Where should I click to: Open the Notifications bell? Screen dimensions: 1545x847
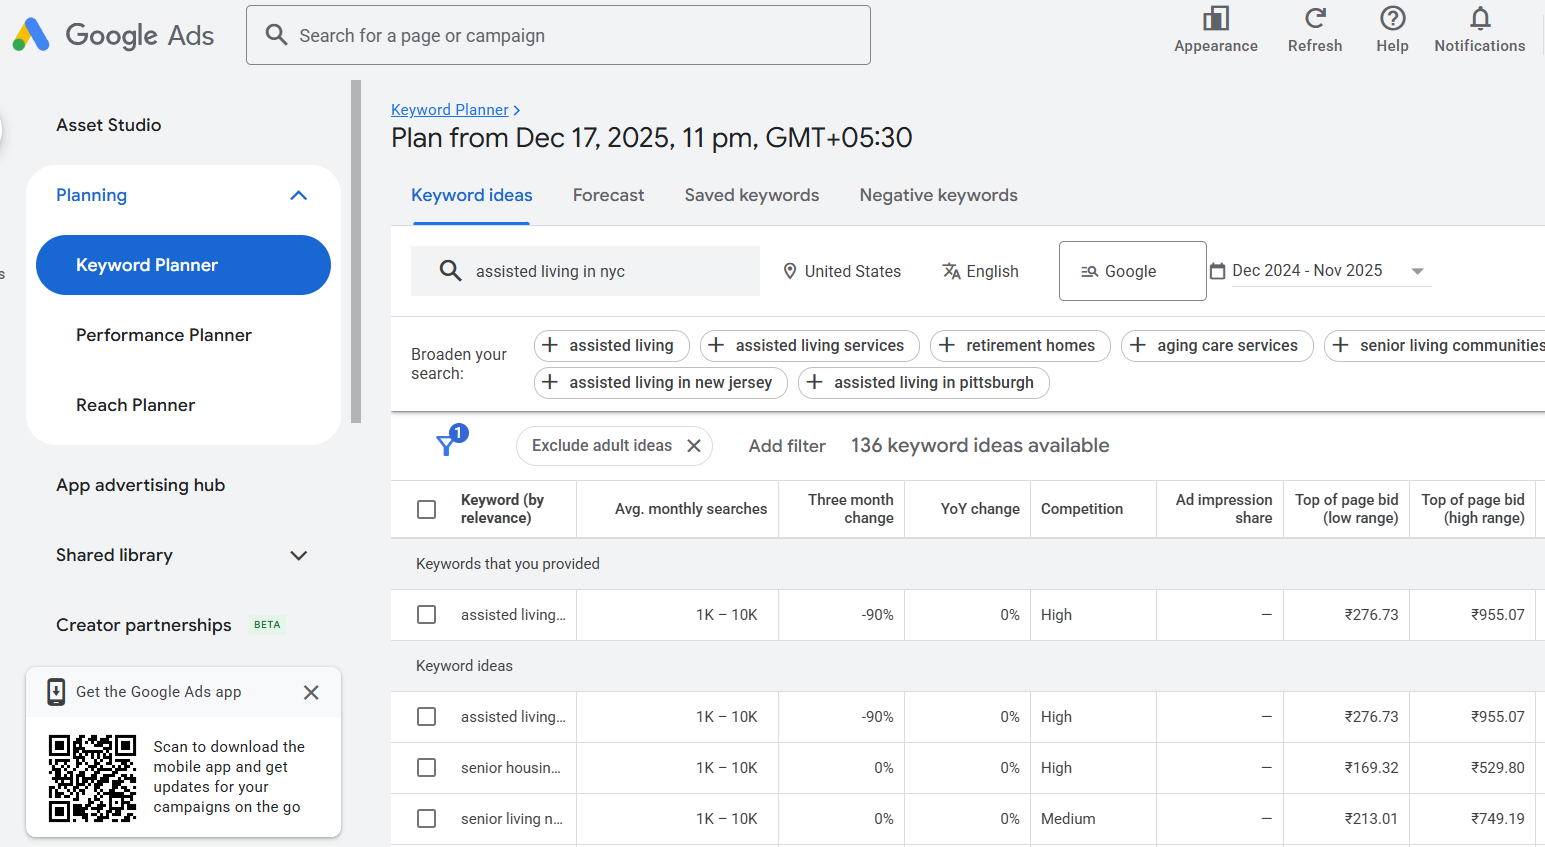click(1480, 18)
